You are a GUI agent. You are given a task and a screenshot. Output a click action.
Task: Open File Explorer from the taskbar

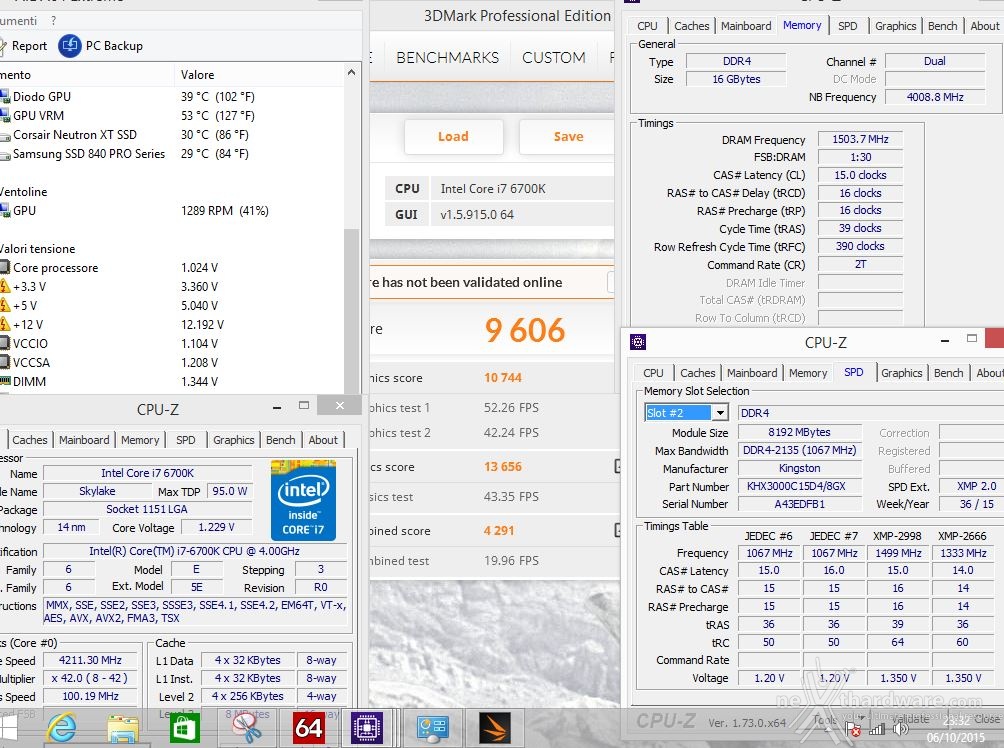tap(123, 728)
